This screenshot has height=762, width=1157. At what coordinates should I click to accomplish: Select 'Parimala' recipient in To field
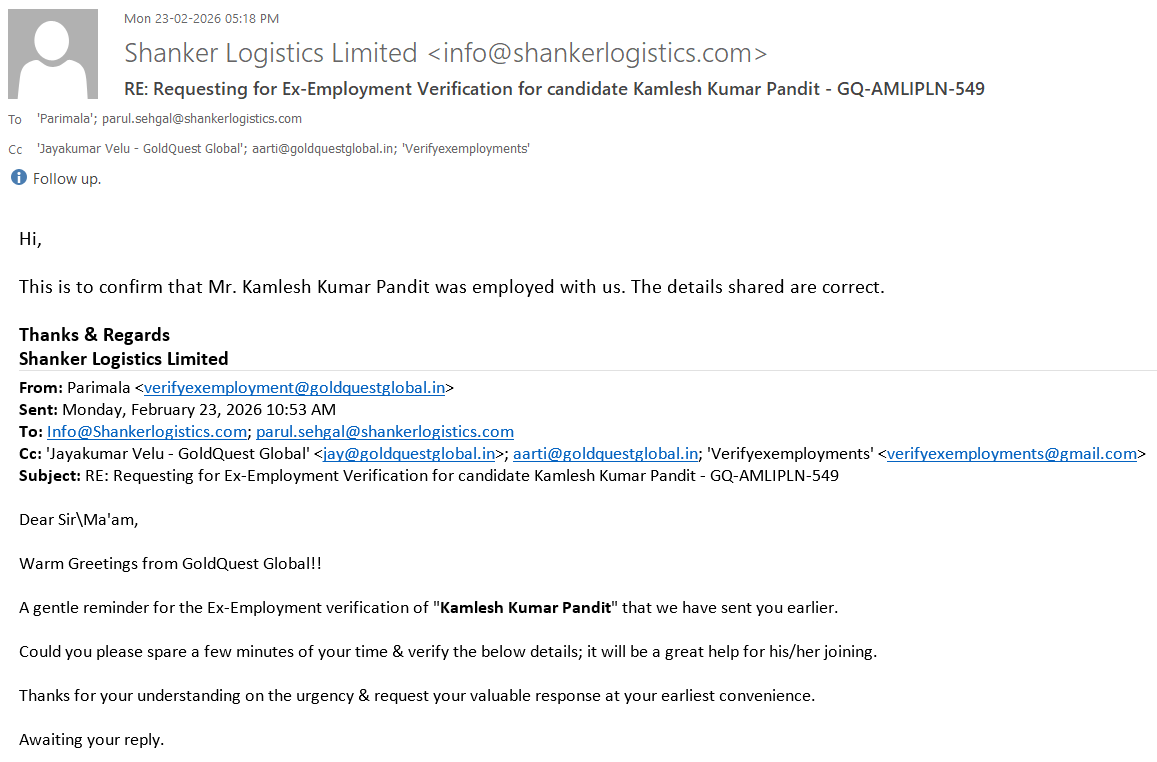click(x=66, y=119)
